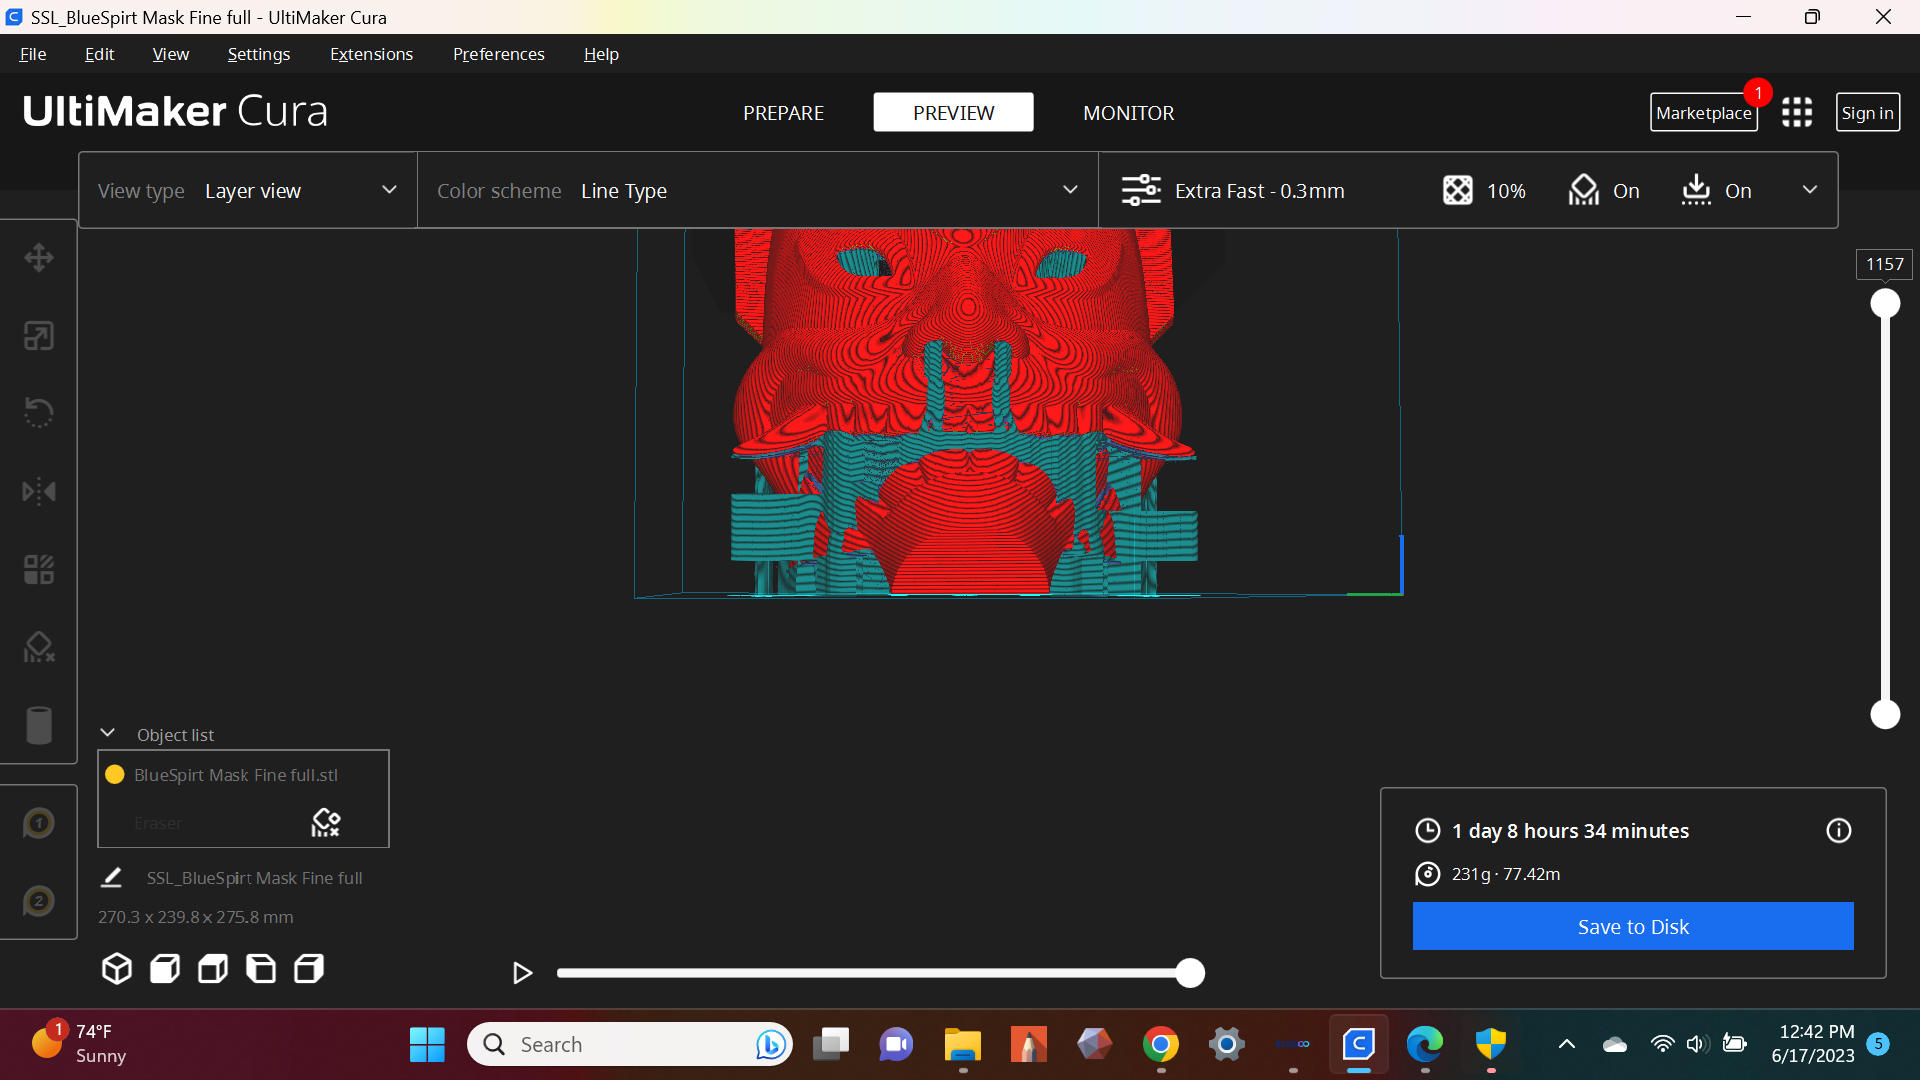Open the Extensions menu
Image resolution: width=1920 pixels, height=1080 pixels.
click(371, 54)
